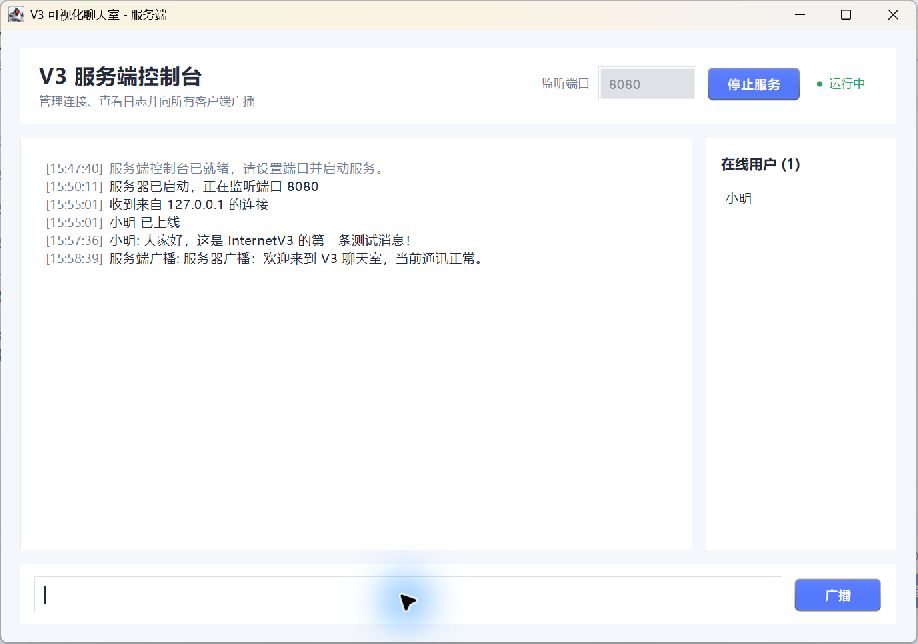
Task: Click log line with InternetV3 test message
Action: [x=228, y=240]
